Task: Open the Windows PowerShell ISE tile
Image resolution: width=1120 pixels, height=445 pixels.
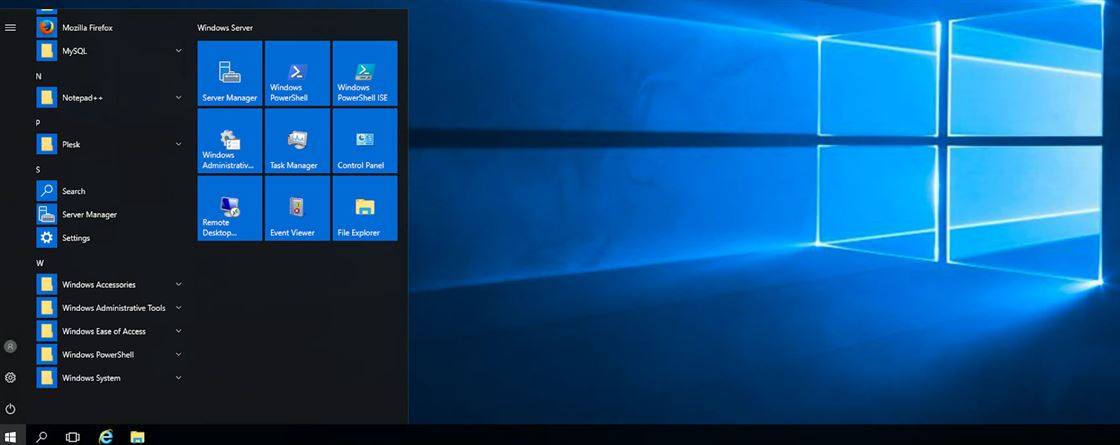Action: coord(365,74)
